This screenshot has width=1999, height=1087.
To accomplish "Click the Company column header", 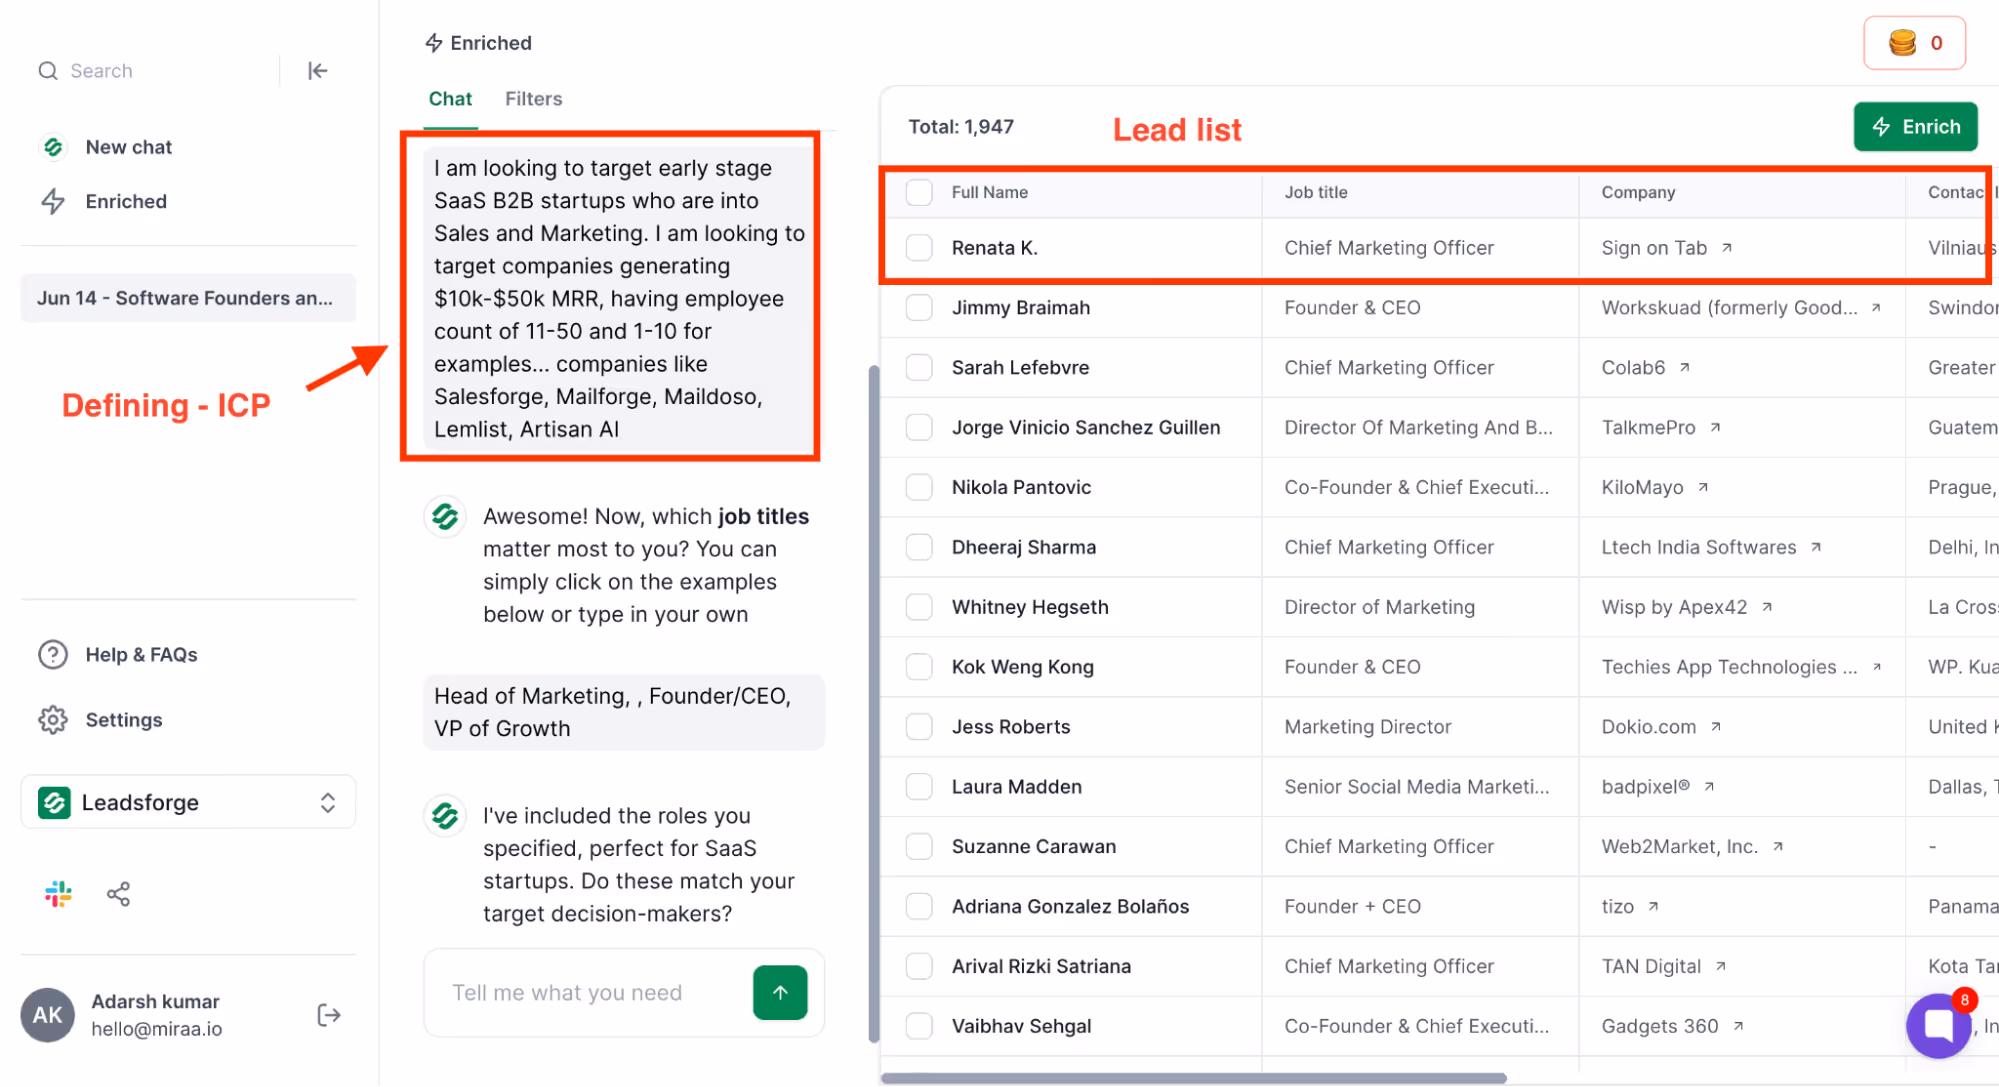I will click(x=1638, y=192).
